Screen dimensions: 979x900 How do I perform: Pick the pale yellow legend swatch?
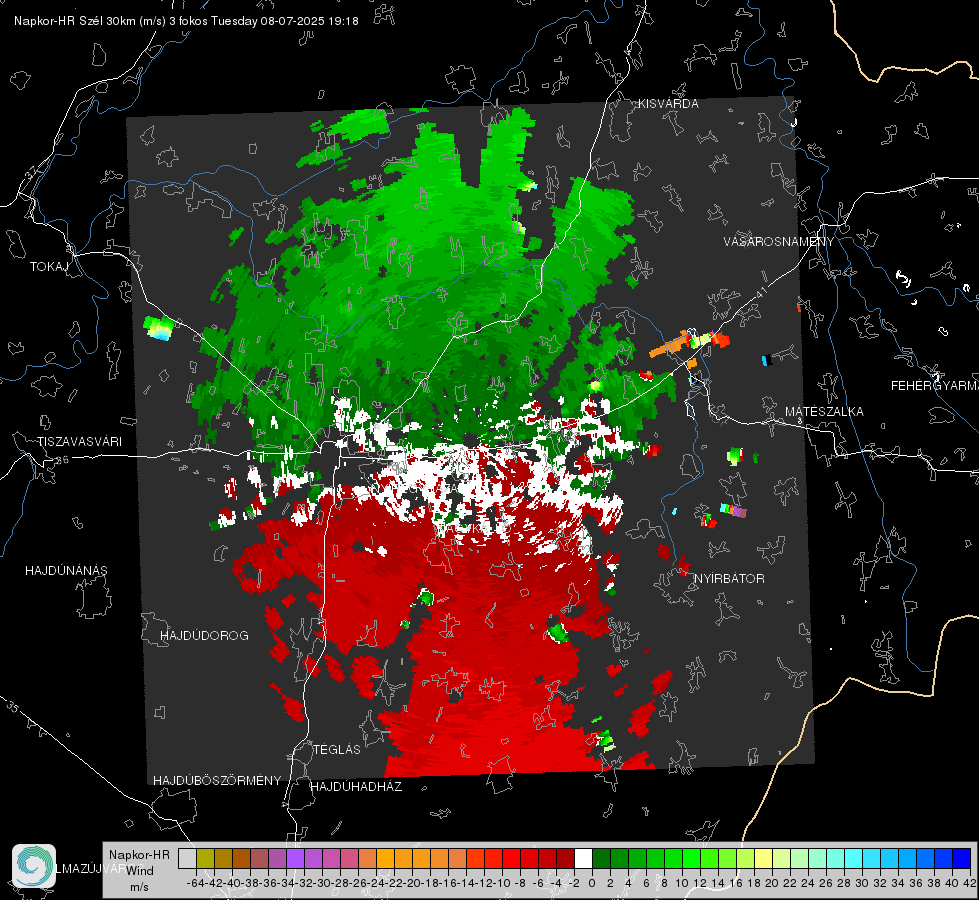click(x=764, y=858)
